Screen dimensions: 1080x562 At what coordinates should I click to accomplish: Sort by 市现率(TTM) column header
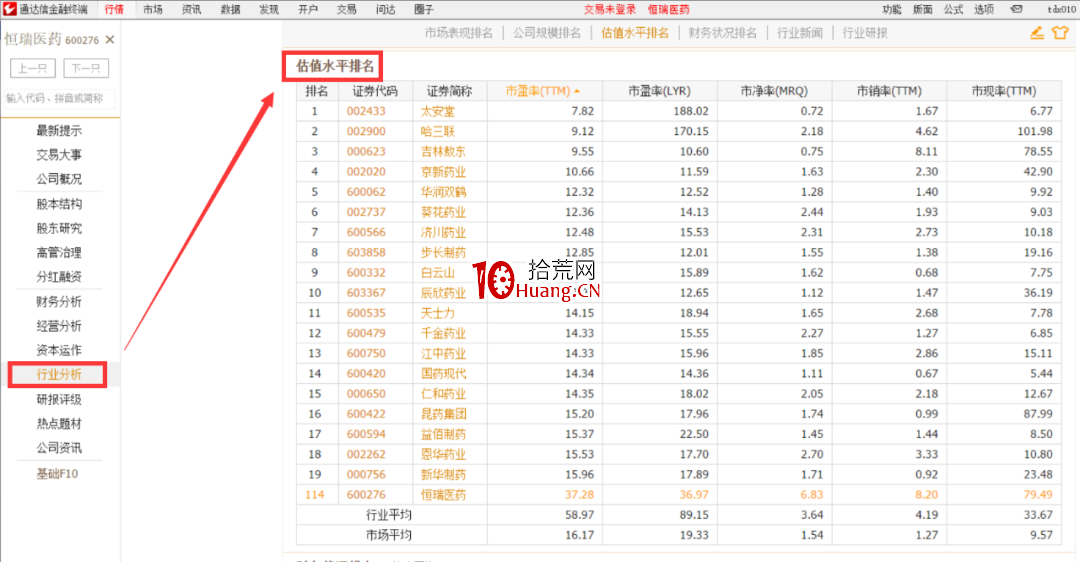1004,91
